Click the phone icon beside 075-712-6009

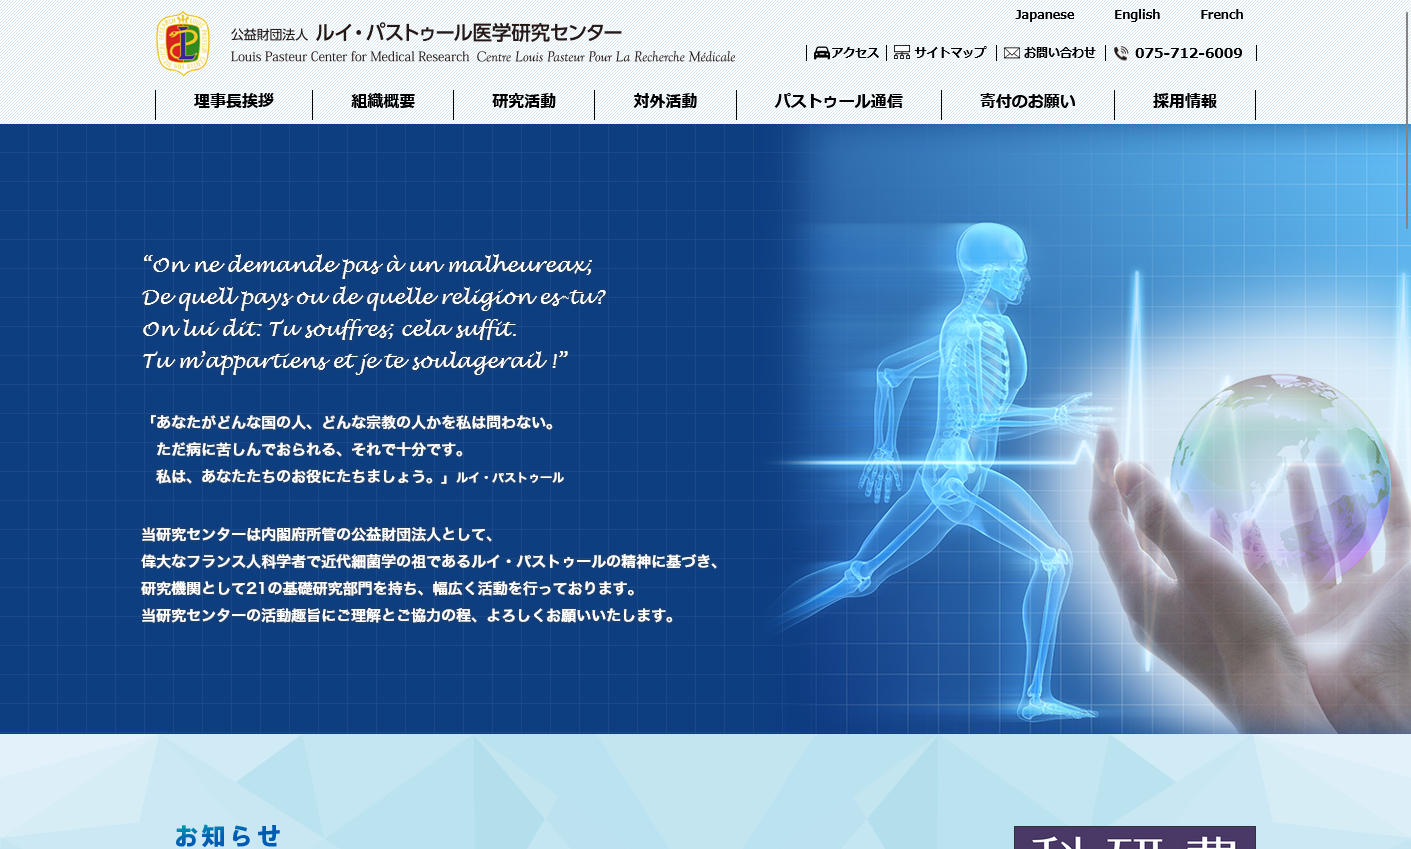click(x=1121, y=54)
